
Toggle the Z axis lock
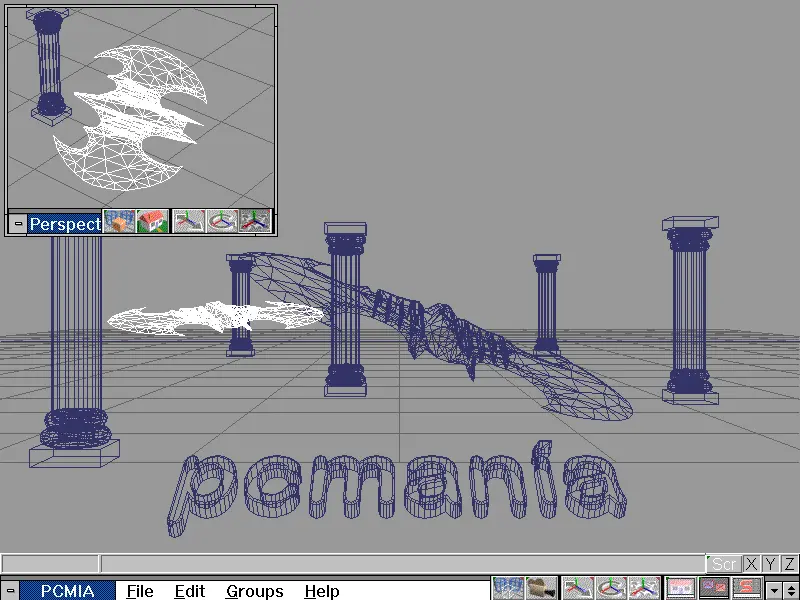[789, 564]
